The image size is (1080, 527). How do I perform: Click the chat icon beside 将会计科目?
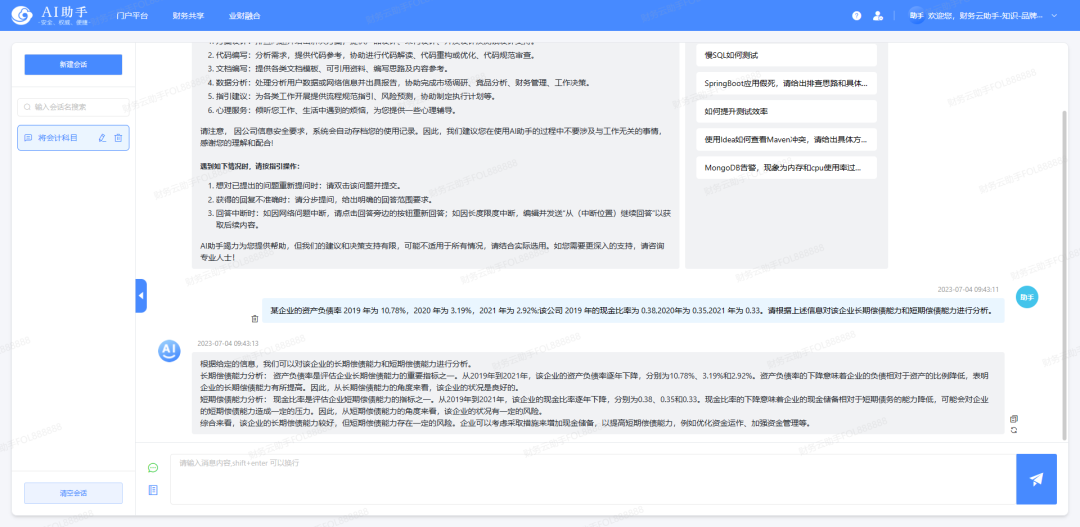[28, 138]
